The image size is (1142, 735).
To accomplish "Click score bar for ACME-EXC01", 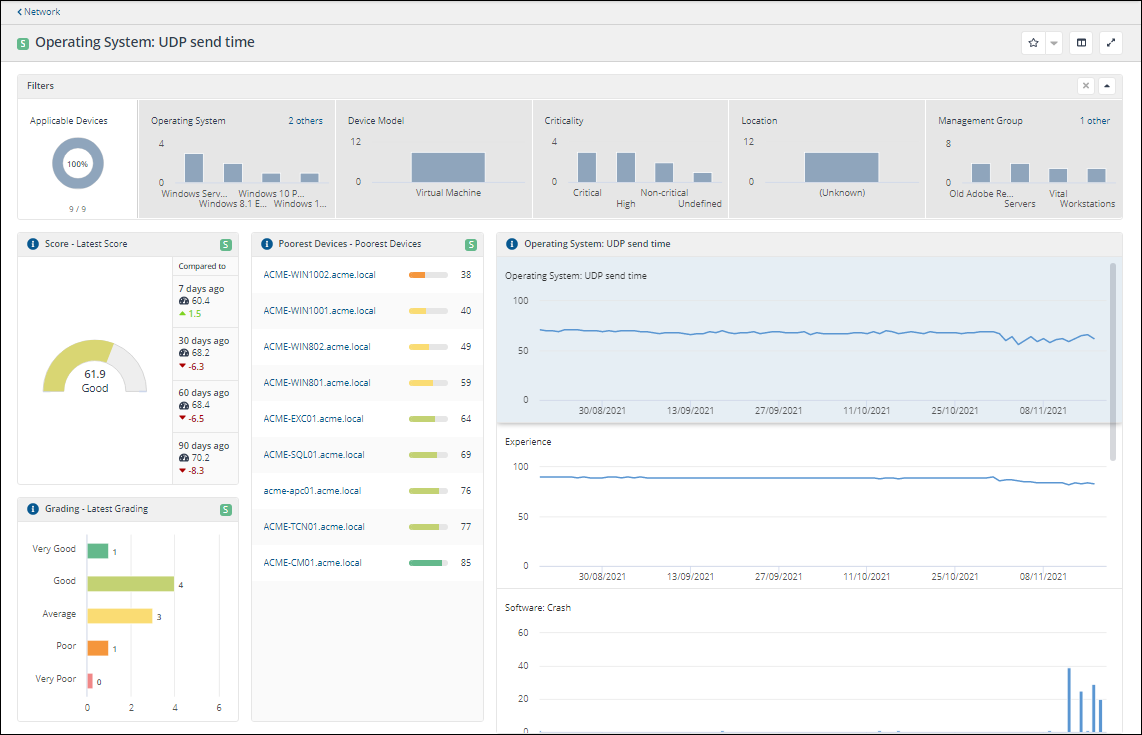I will click(428, 419).
